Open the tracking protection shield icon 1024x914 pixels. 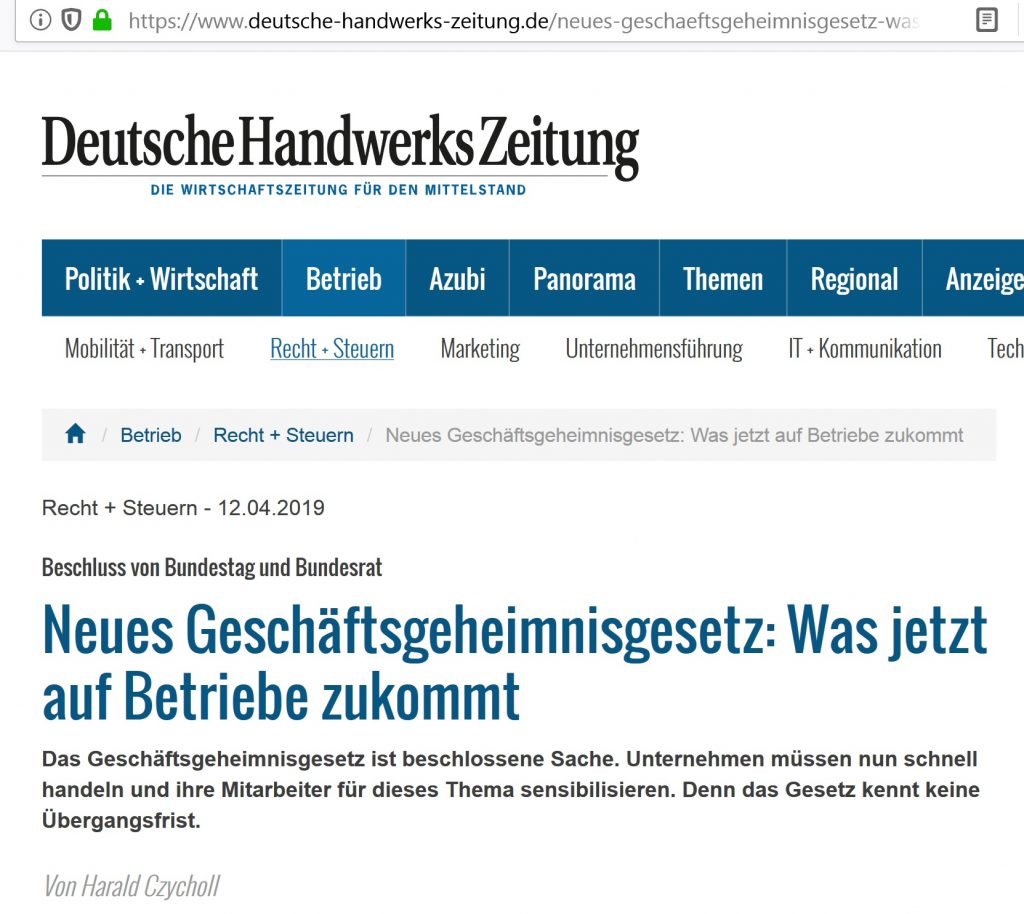click(71, 21)
